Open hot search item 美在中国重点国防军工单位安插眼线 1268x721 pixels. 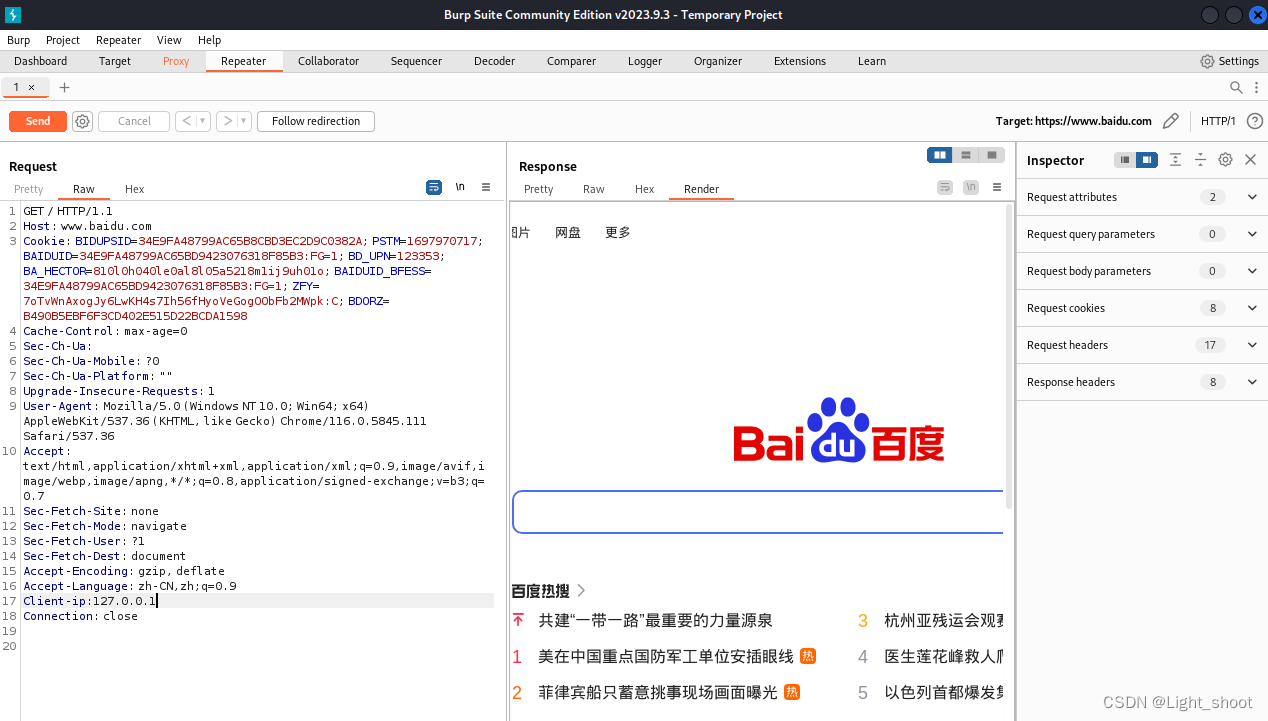point(666,656)
